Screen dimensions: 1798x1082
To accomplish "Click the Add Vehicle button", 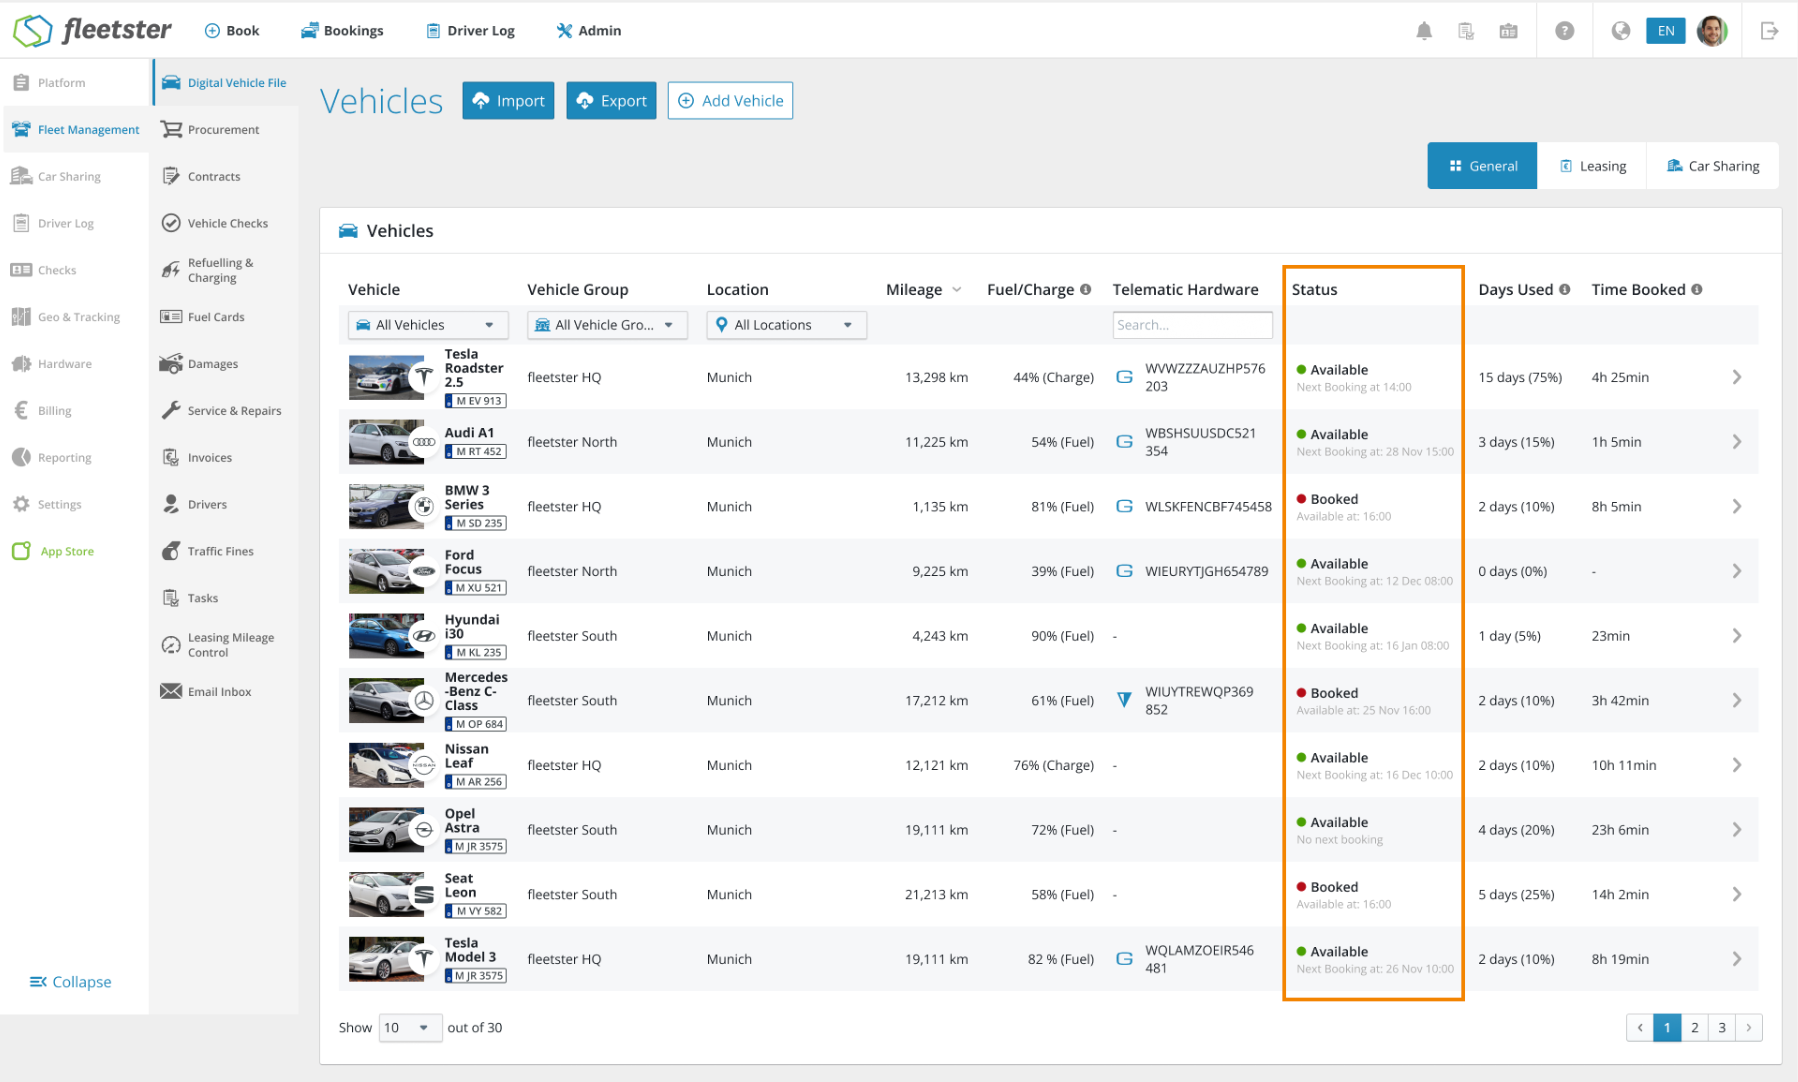I will tap(730, 101).
